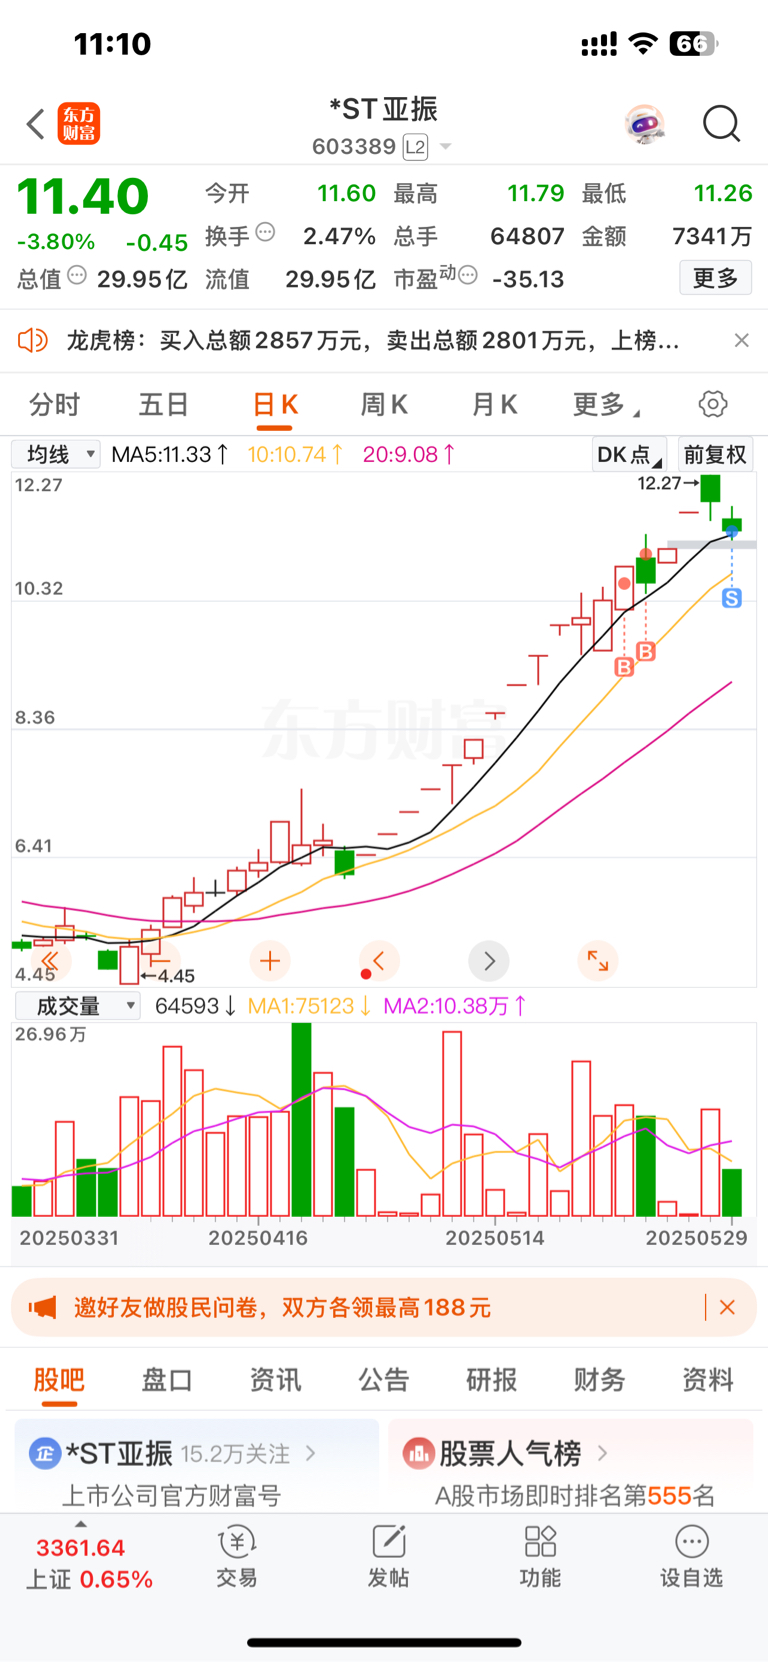Expand the 更多 chart period menu

tap(606, 405)
